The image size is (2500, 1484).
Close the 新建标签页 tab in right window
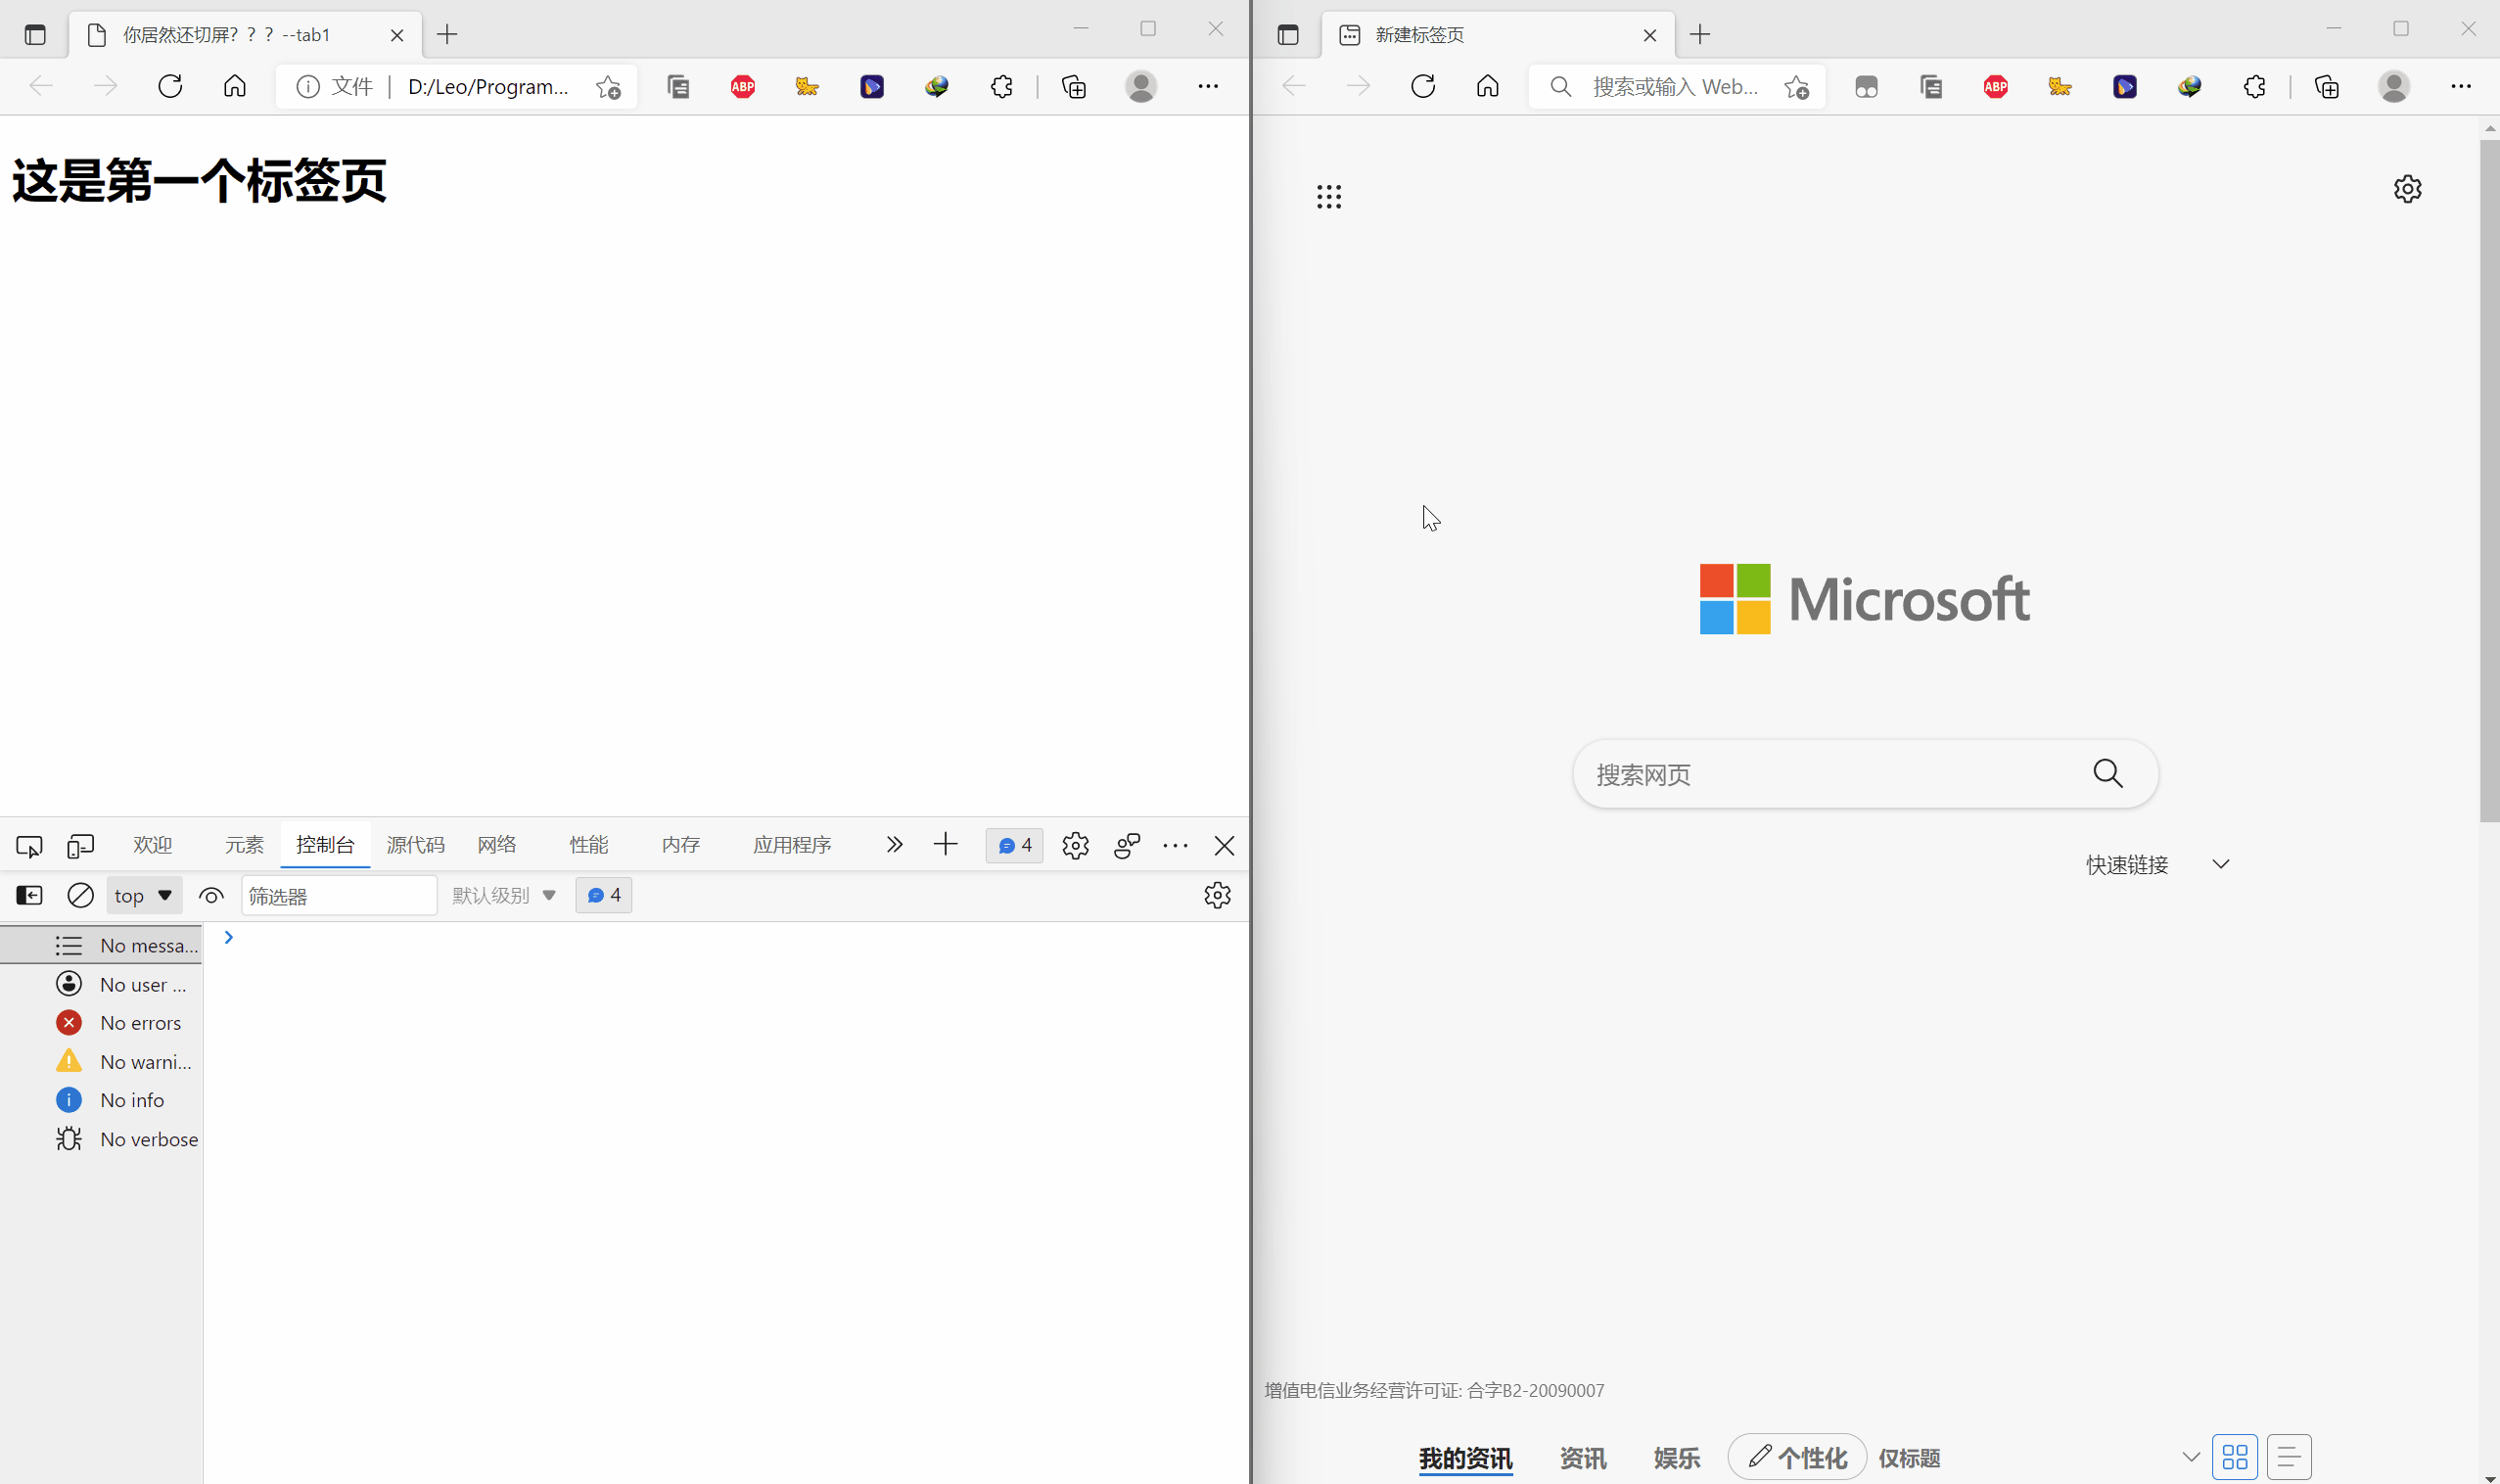coord(1650,35)
